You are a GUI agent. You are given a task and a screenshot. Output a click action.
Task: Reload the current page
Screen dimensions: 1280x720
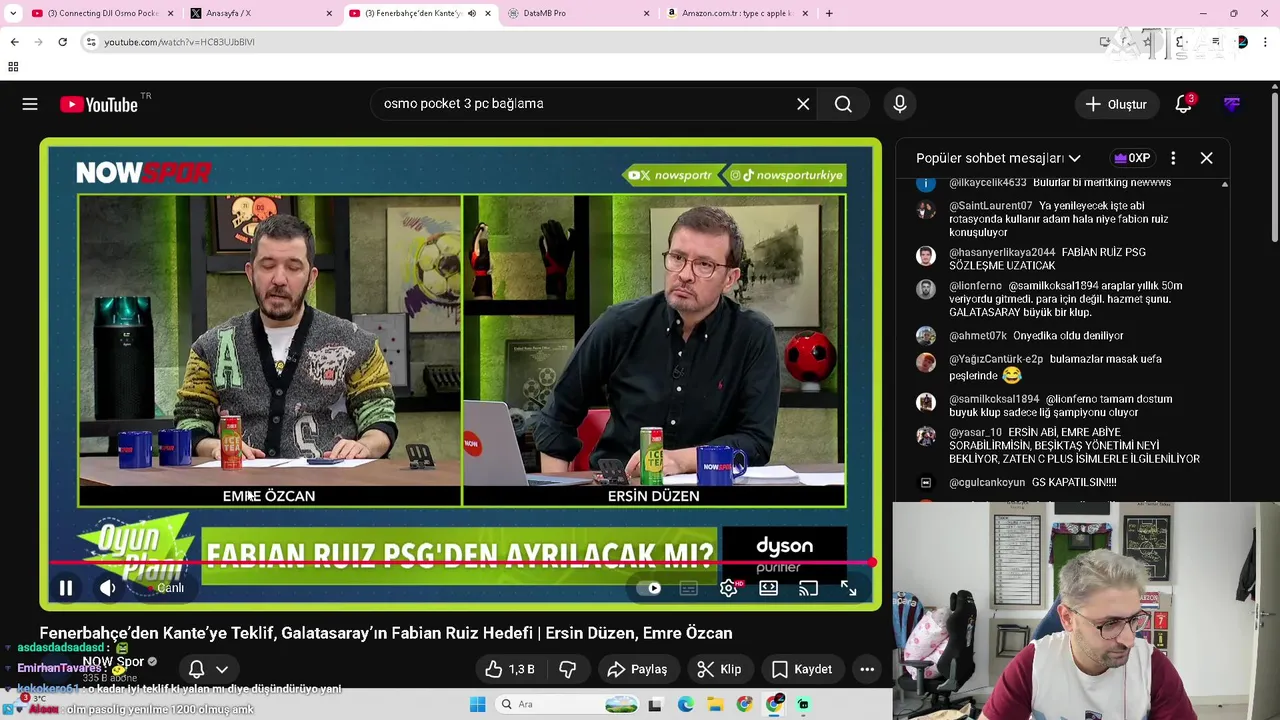pos(62,42)
